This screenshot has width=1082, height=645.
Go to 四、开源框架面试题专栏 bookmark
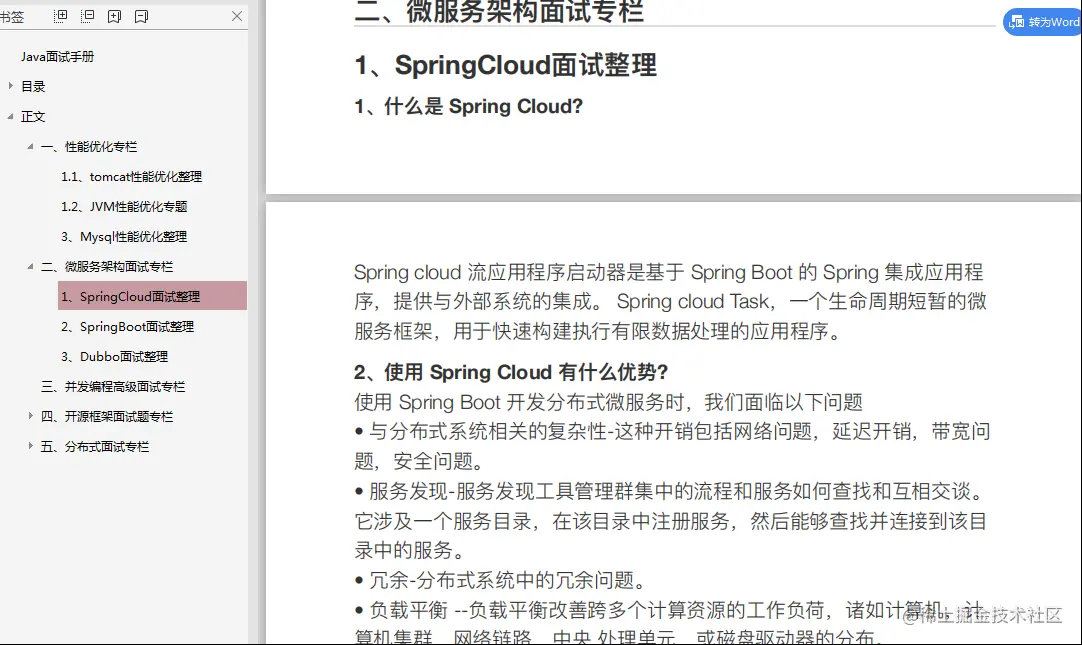pyautogui.click(x=107, y=416)
